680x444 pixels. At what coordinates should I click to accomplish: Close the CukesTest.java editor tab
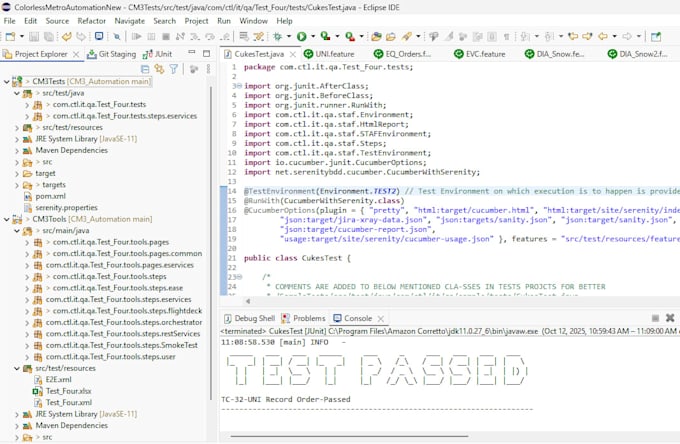point(293,54)
